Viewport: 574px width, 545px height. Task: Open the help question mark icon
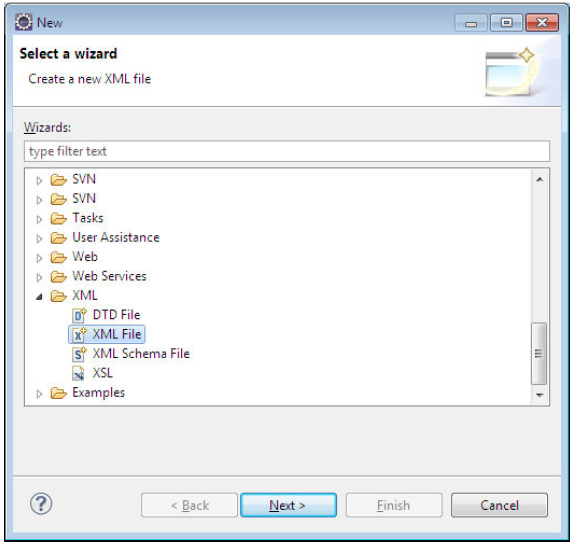tap(41, 504)
